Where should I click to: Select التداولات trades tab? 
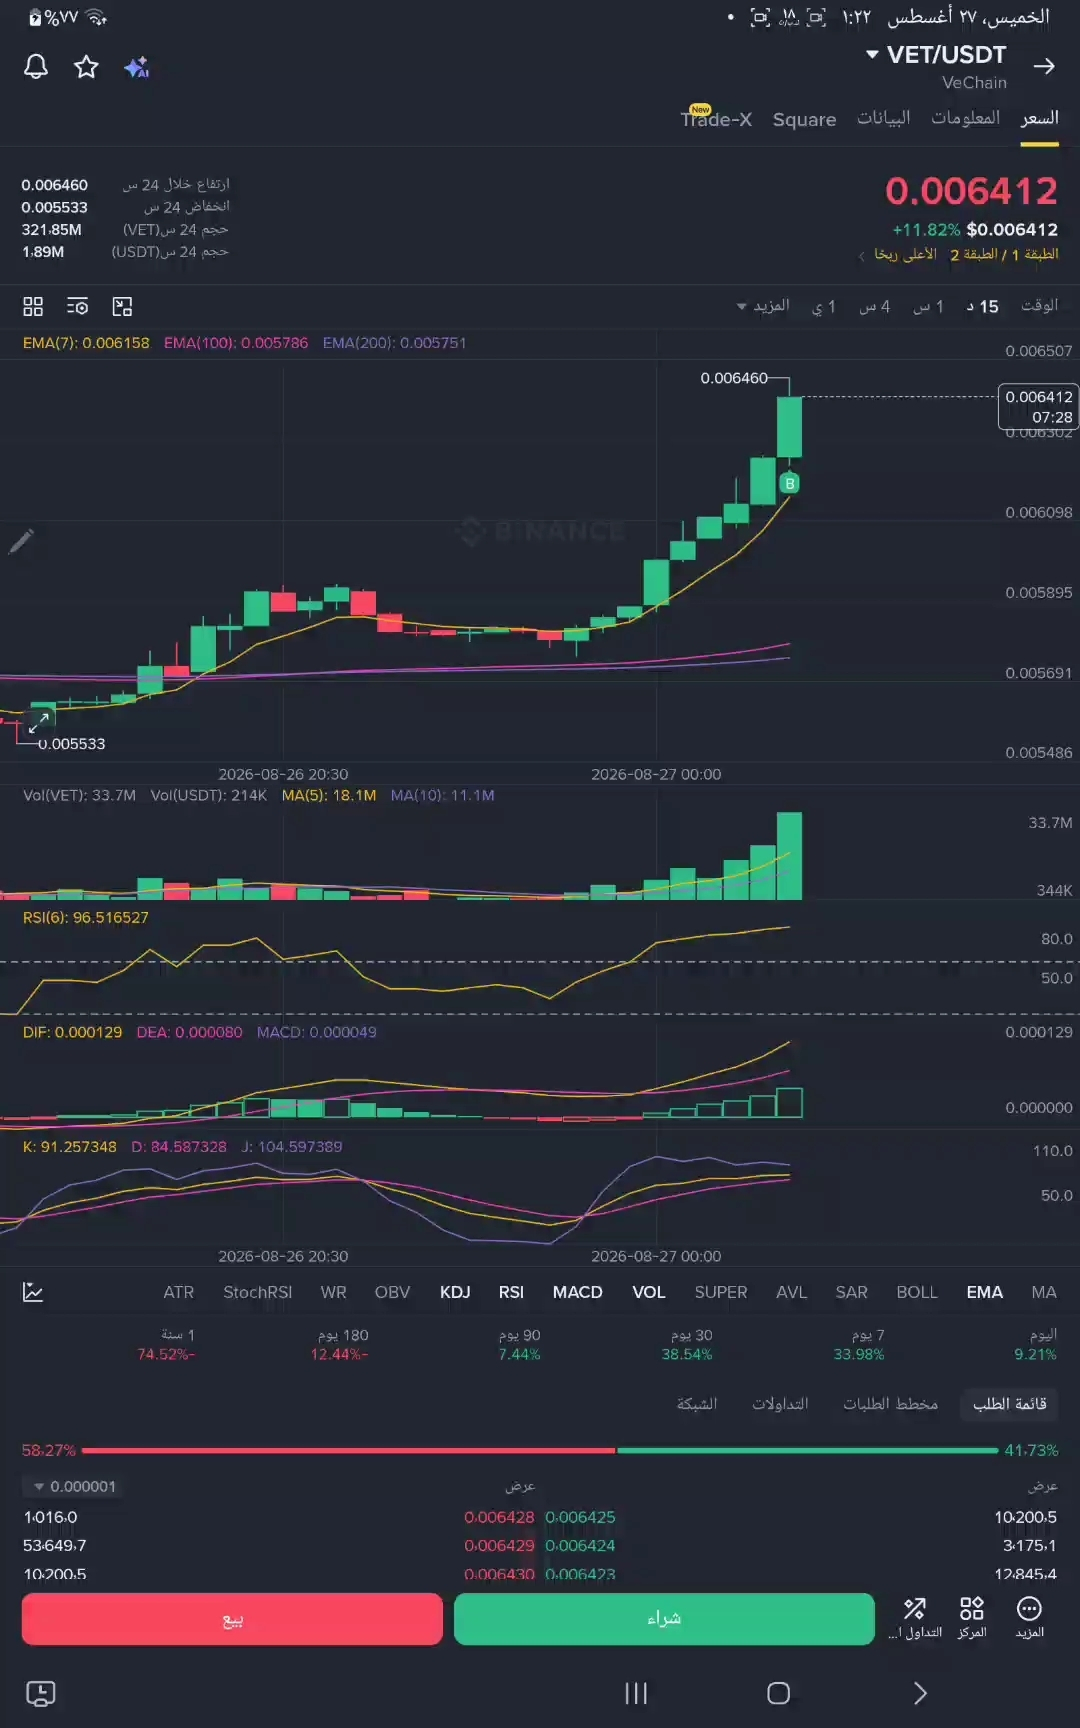coord(780,1404)
